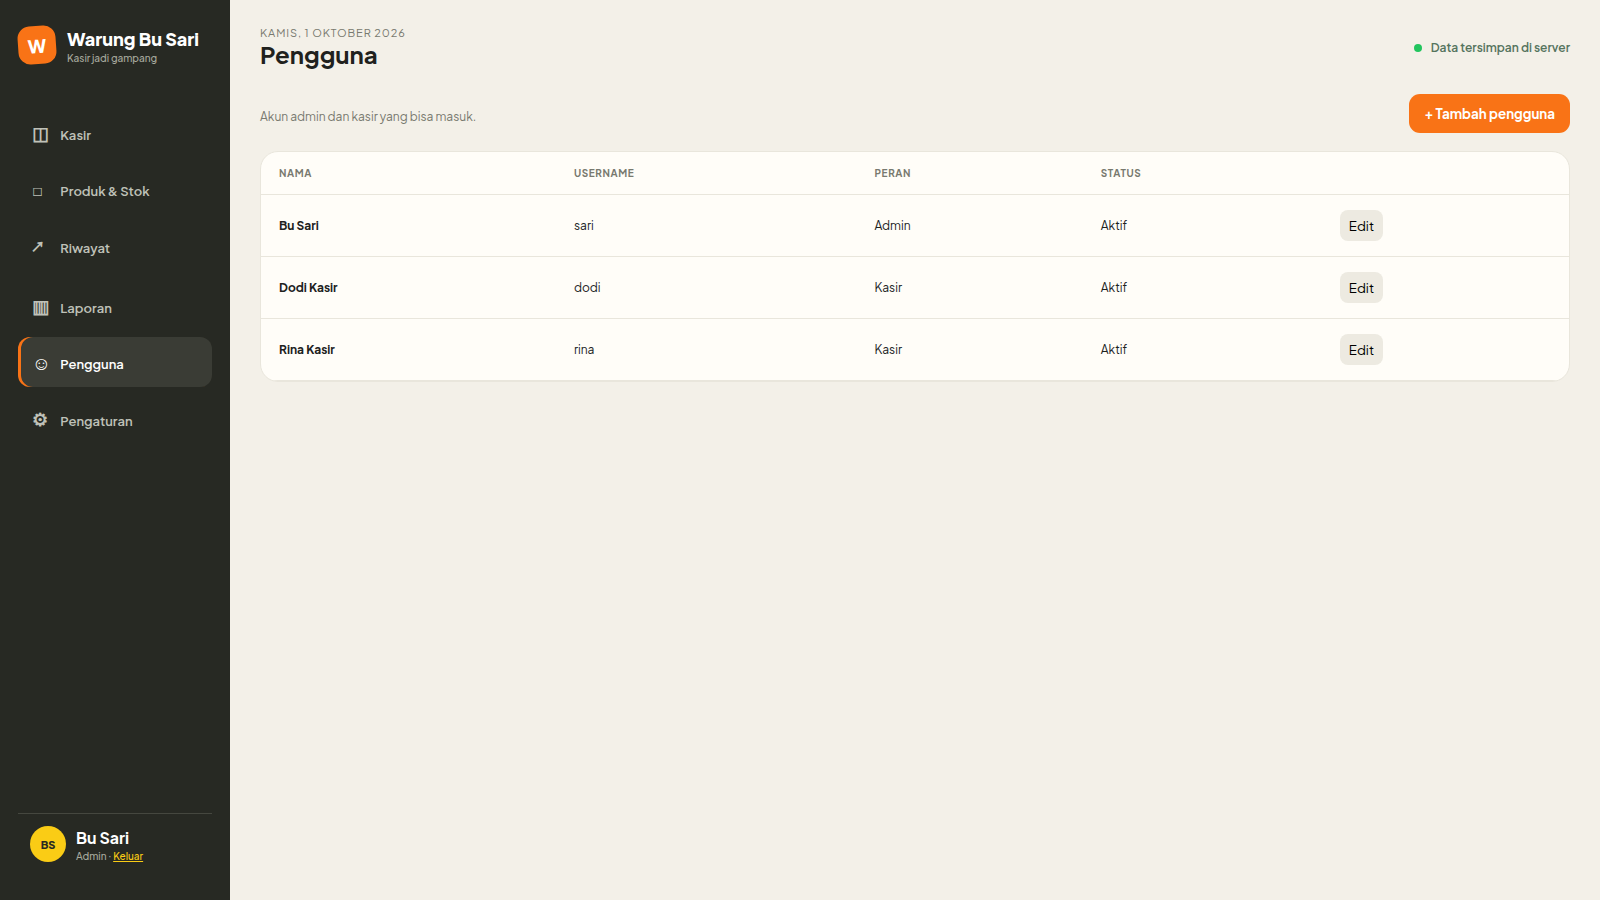Viewport: 1600px width, 900px height.
Task: Click the Admin role cell
Action: pyautogui.click(x=892, y=226)
